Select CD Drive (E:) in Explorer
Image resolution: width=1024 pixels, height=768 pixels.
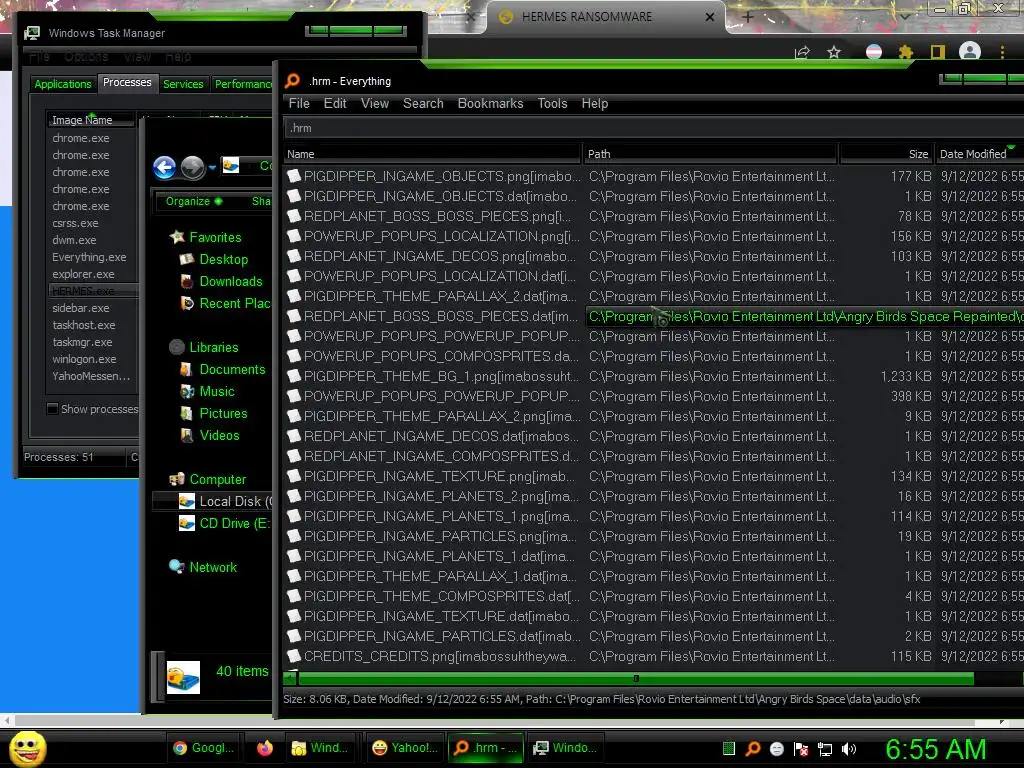coord(225,523)
